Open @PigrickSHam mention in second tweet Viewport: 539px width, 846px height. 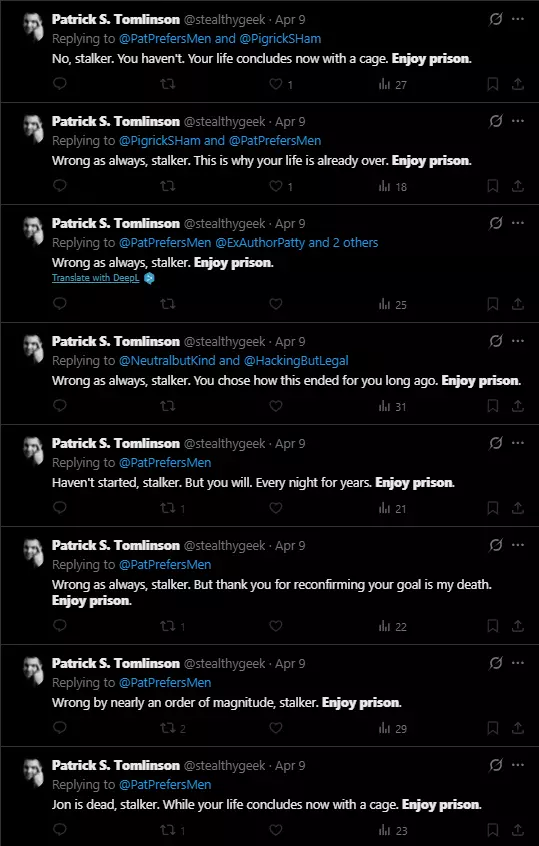[x=159, y=140]
